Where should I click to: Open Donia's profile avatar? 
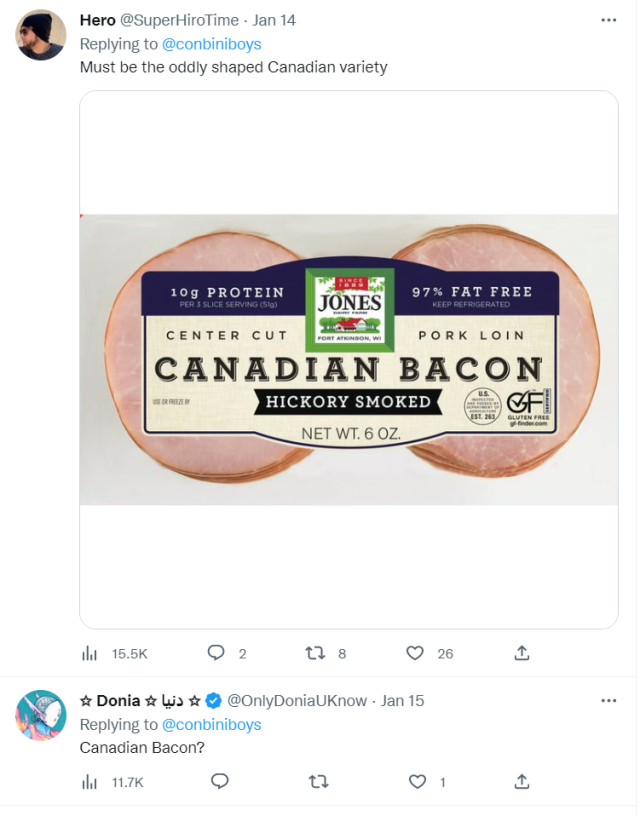(41, 715)
